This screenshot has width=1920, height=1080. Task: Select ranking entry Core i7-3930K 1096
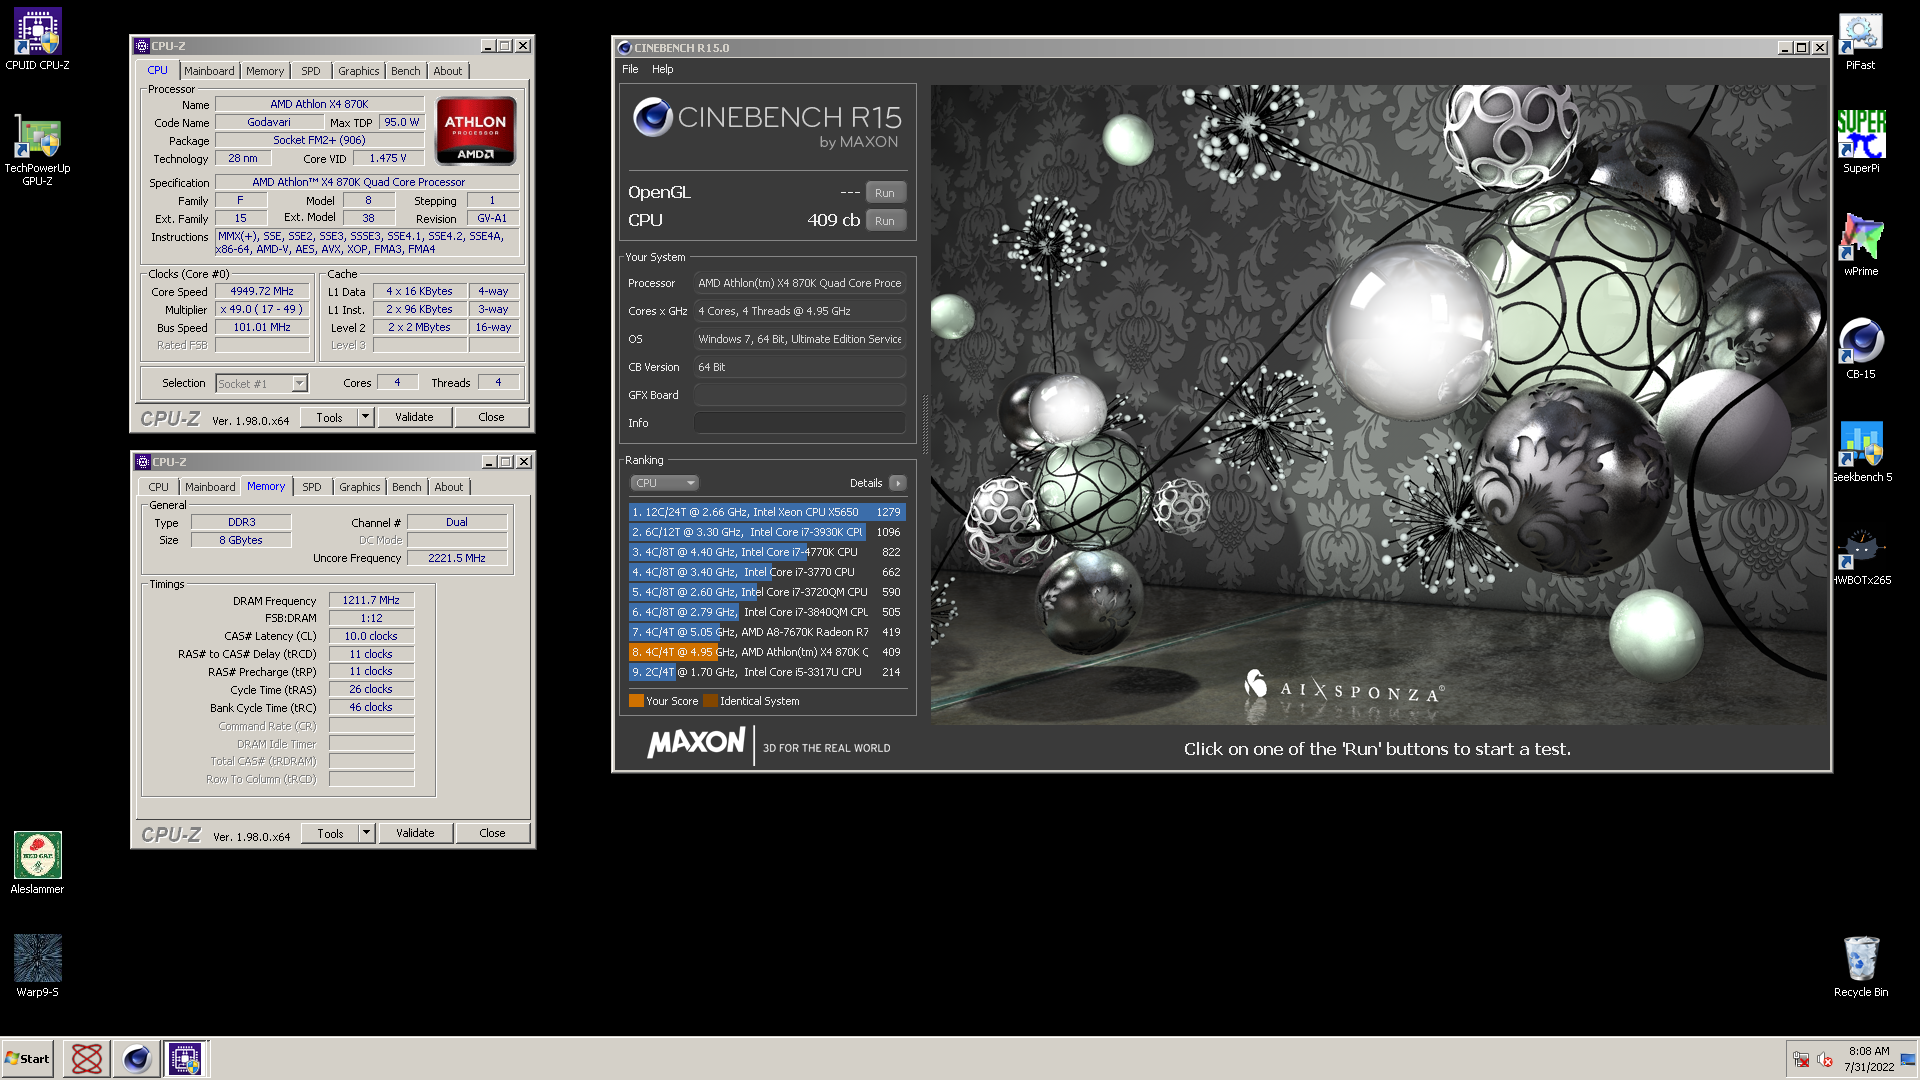pos(767,532)
